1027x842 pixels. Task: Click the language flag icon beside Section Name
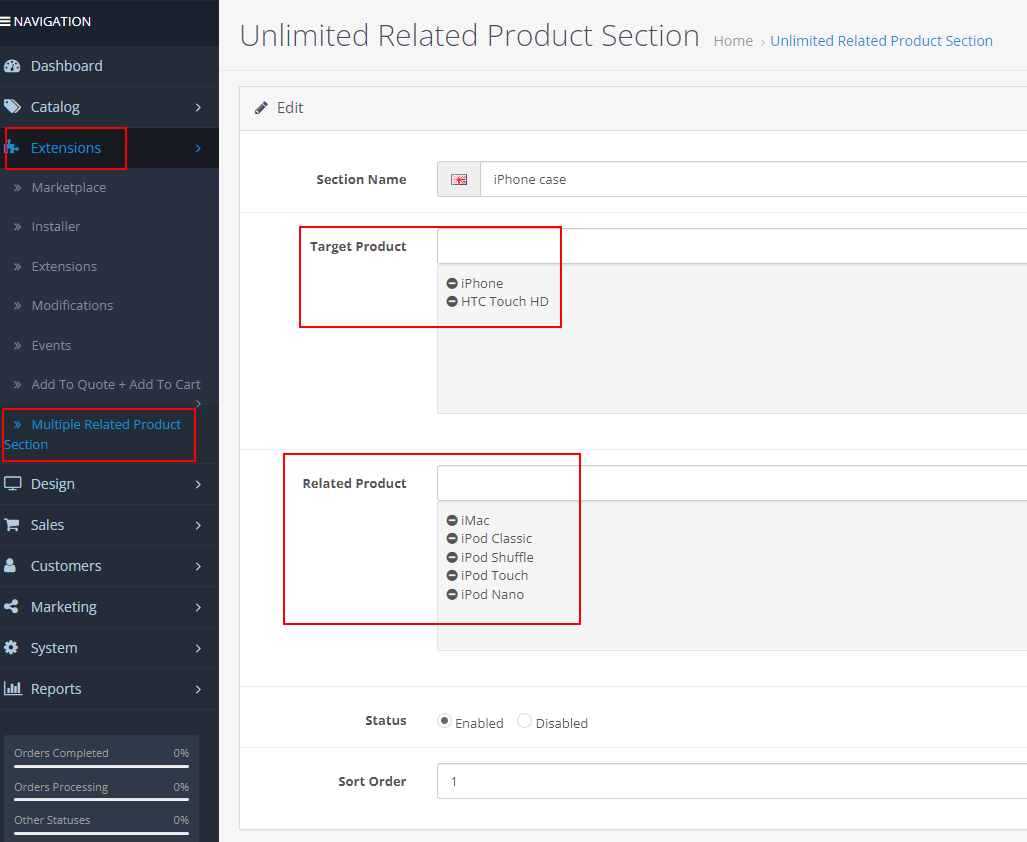coord(459,179)
